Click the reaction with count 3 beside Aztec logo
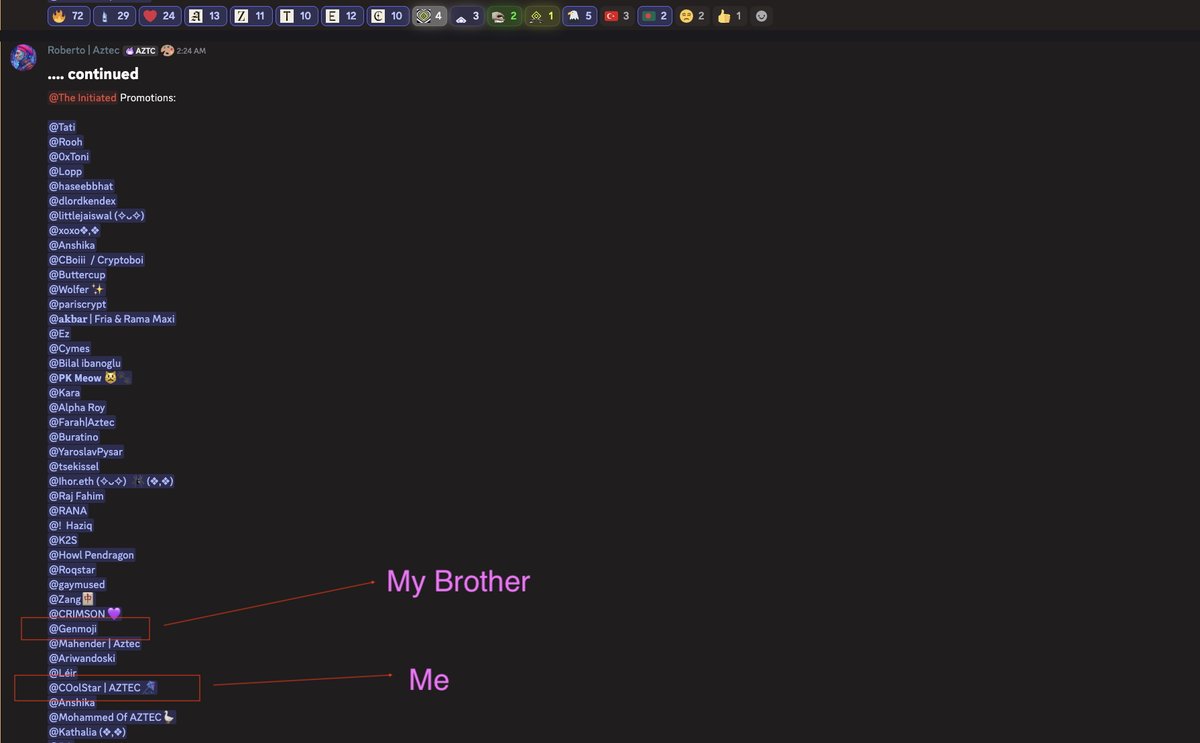Viewport: 1200px width, 743px height. pyautogui.click(x=467, y=16)
